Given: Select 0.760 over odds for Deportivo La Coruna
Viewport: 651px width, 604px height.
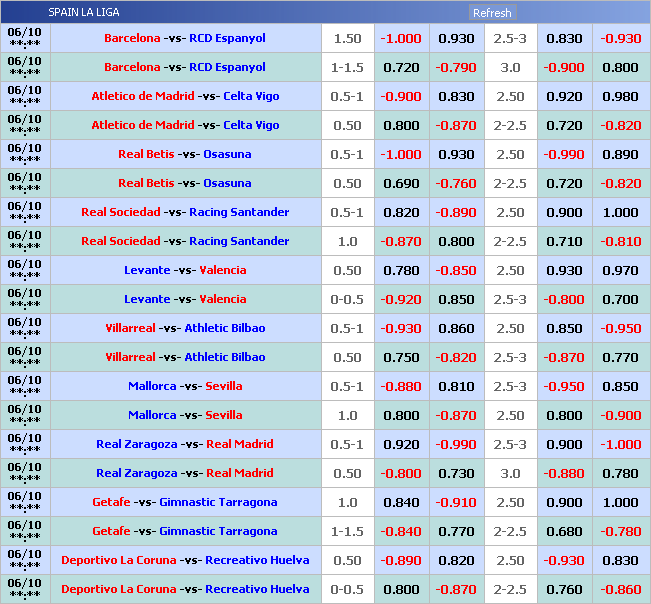Looking at the screenshot, I should (564, 589).
